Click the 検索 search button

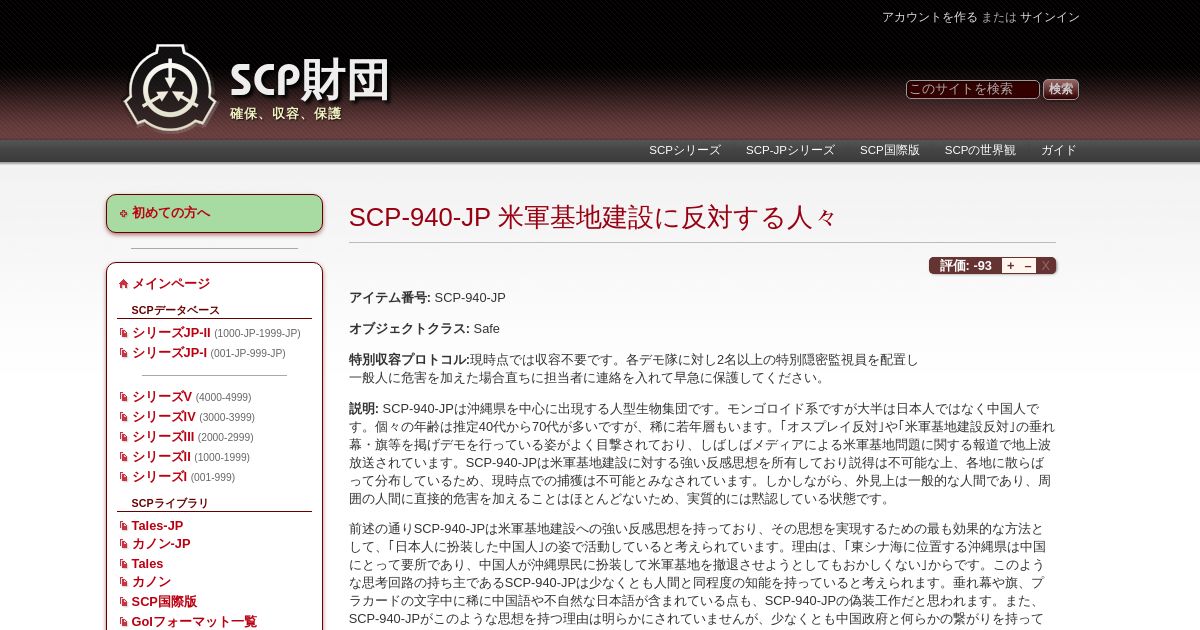[1061, 89]
